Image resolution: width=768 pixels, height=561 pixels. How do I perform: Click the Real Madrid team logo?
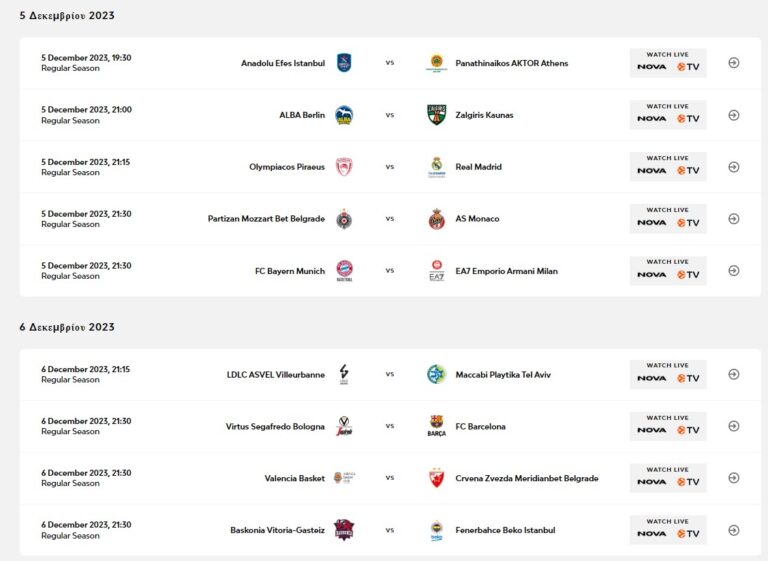click(436, 167)
